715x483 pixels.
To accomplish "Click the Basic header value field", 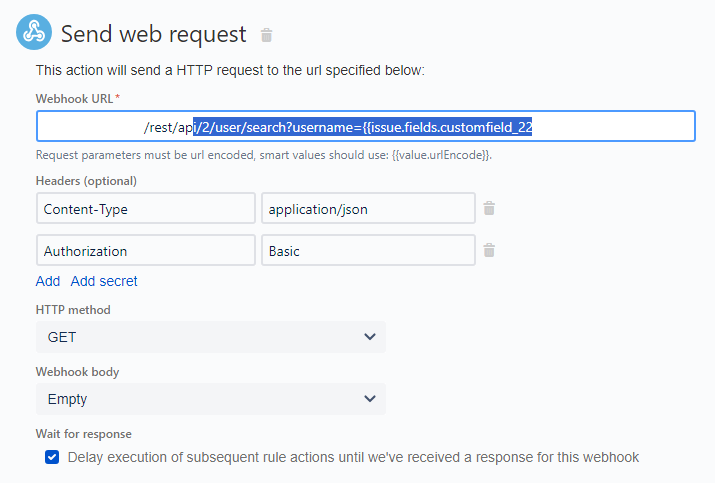I will tap(367, 251).
